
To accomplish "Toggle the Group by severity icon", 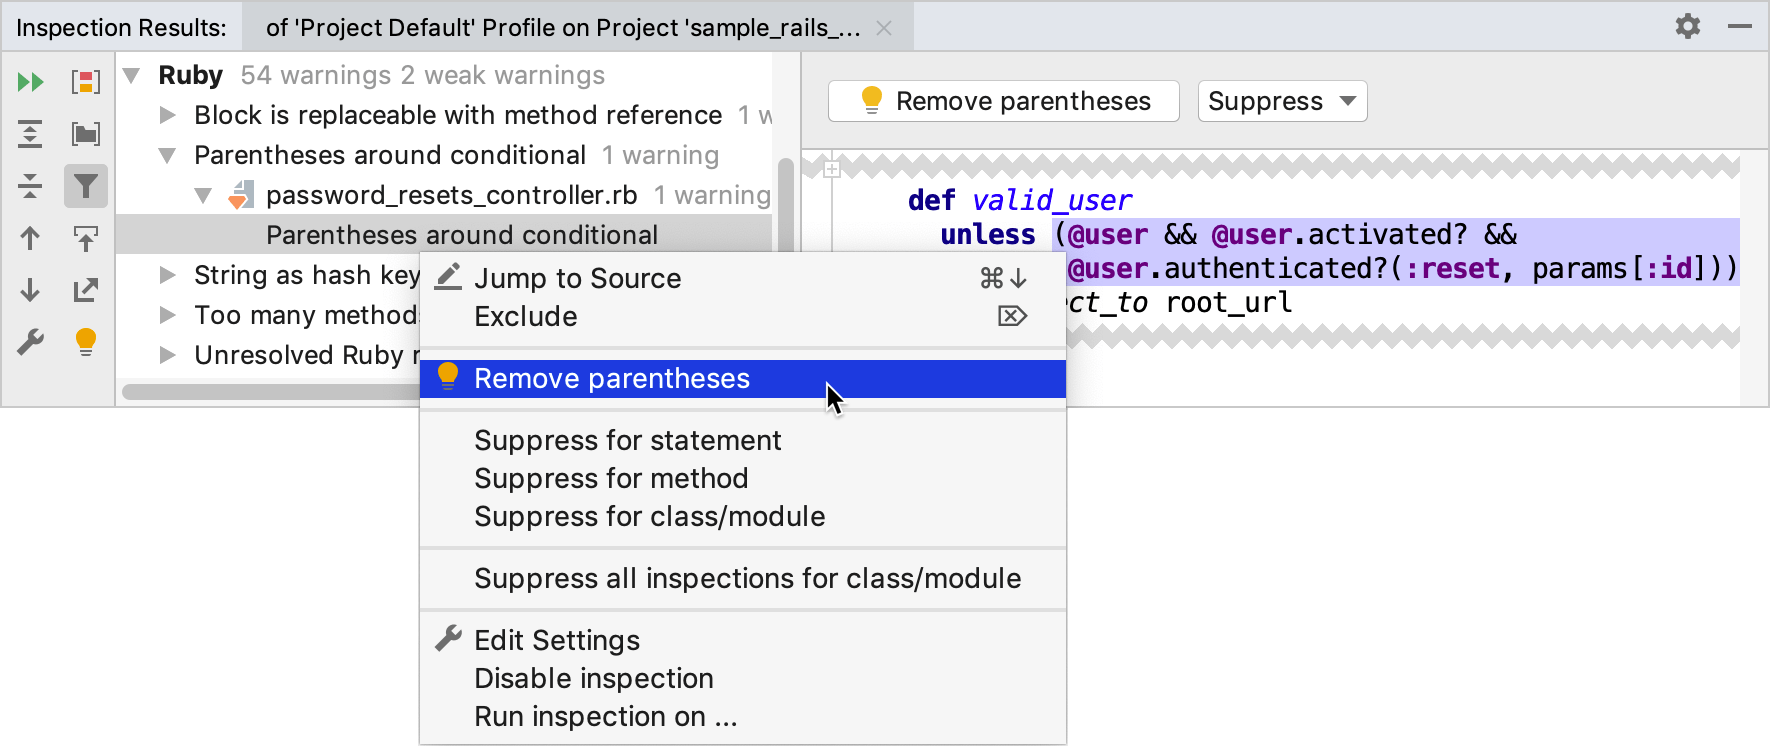I will pyautogui.click(x=86, y=82).
